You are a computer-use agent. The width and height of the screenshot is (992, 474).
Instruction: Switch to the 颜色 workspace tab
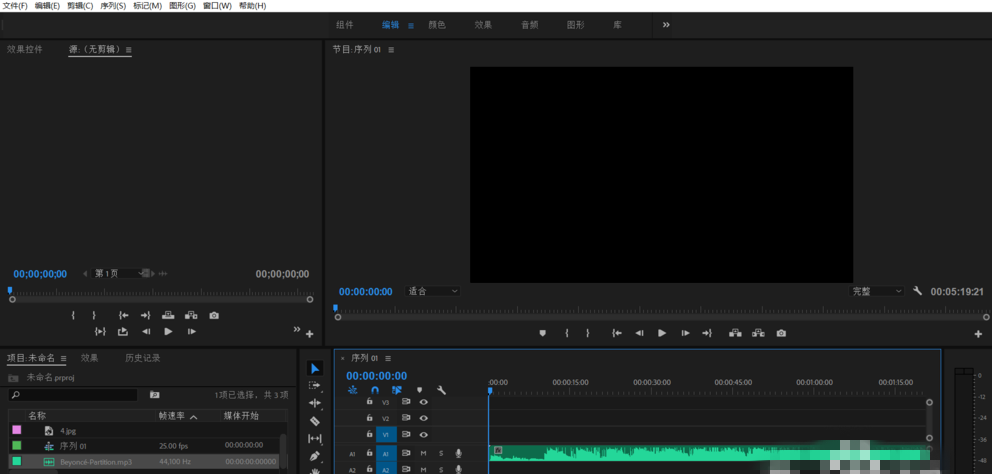click(437, 24)
